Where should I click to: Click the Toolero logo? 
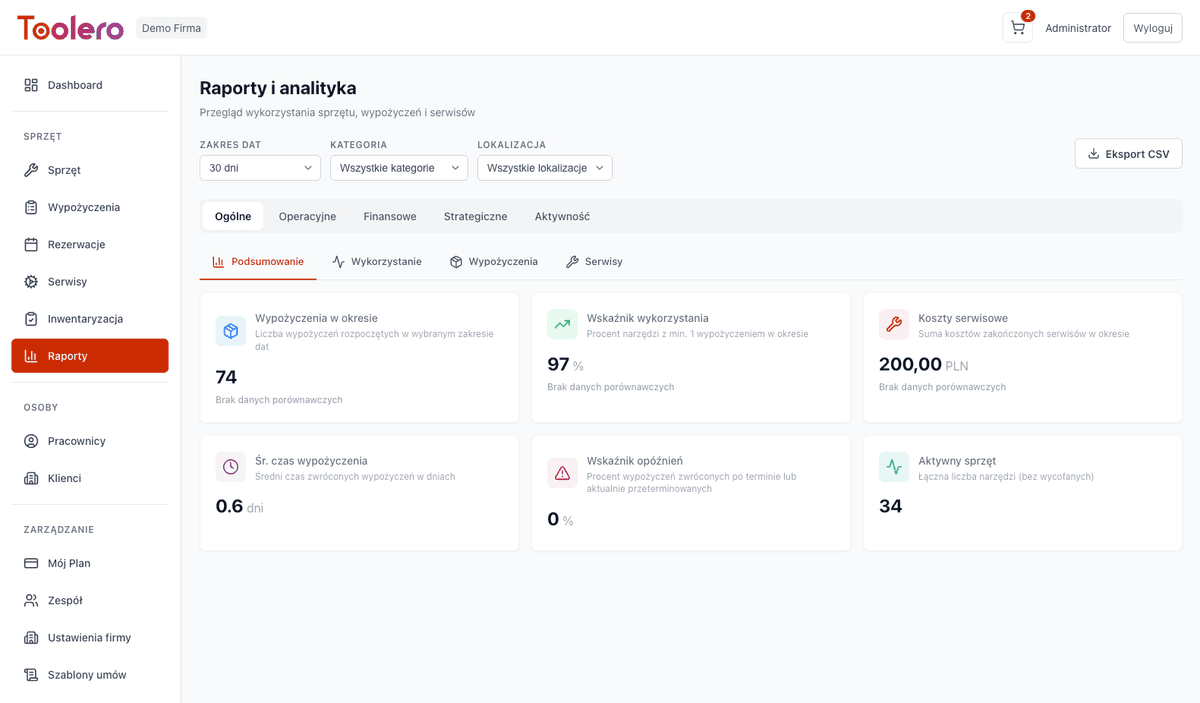tap(70, 28)
